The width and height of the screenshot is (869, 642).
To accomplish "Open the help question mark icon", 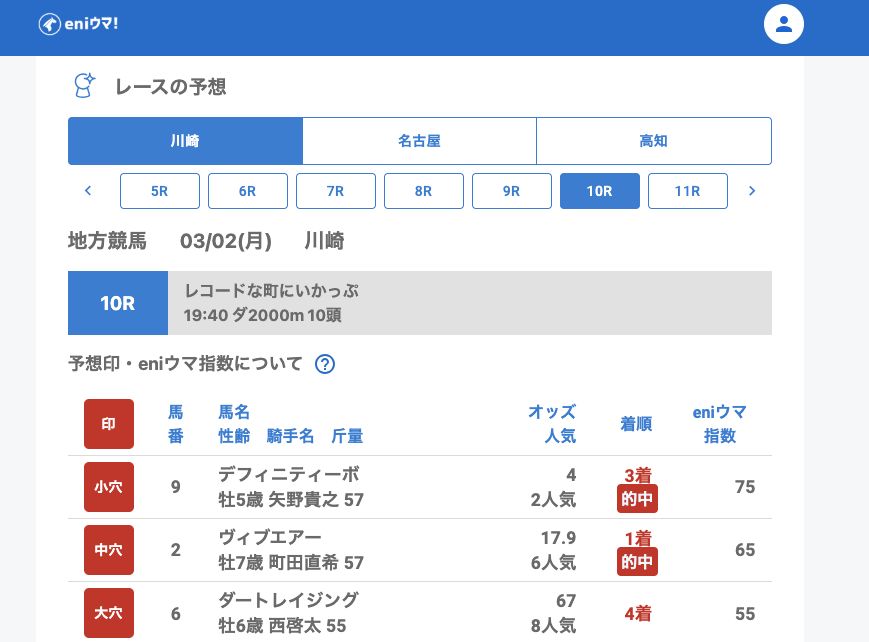I will [x=324, y=364].
